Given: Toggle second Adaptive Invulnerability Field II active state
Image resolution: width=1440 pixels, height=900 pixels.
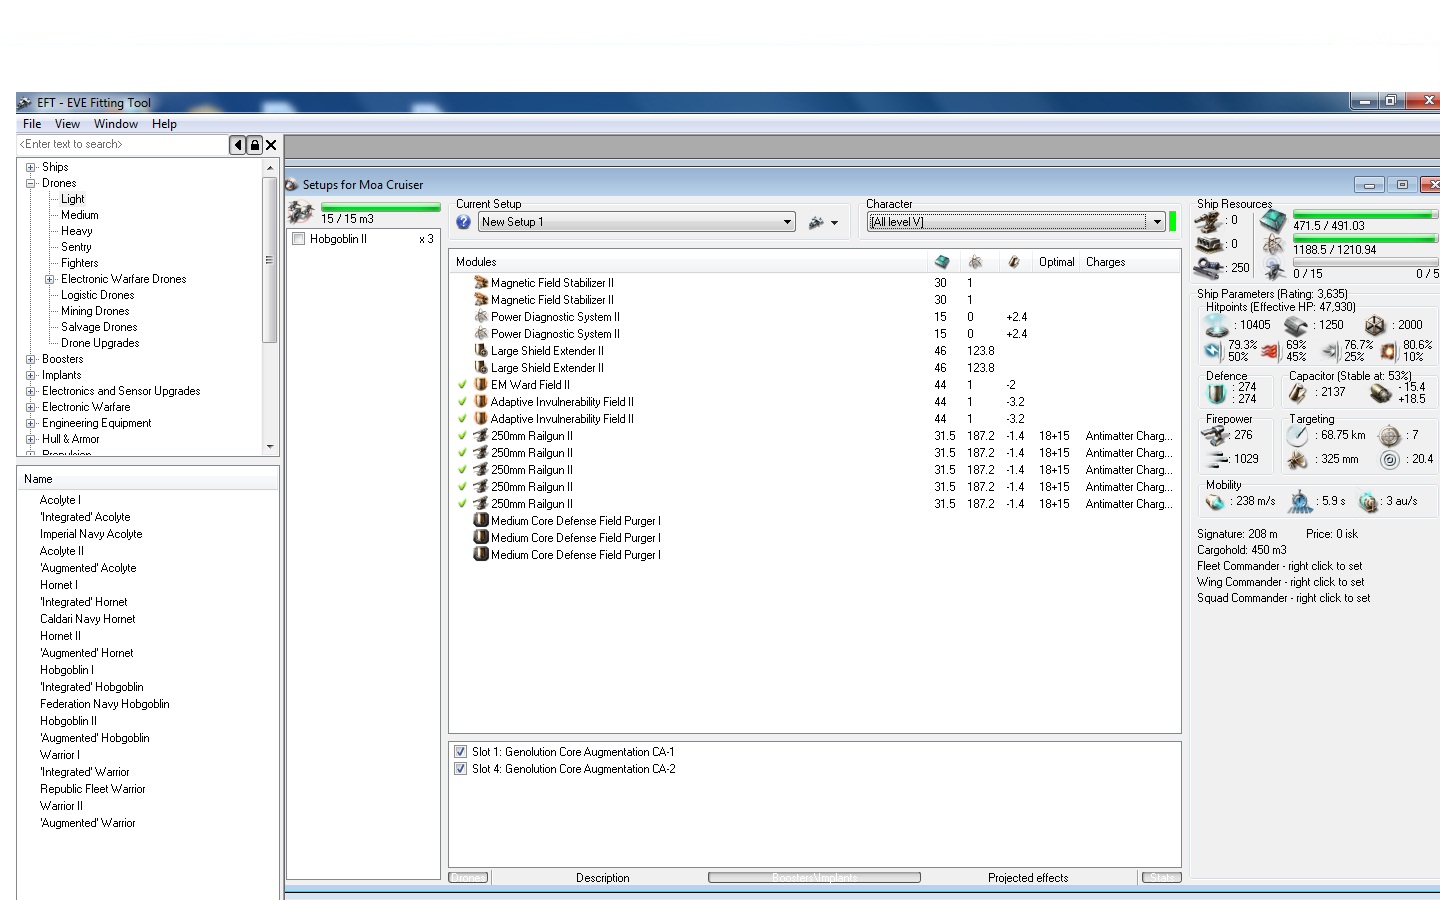Looking at the screenshot, I should click(x=462, y=419).
